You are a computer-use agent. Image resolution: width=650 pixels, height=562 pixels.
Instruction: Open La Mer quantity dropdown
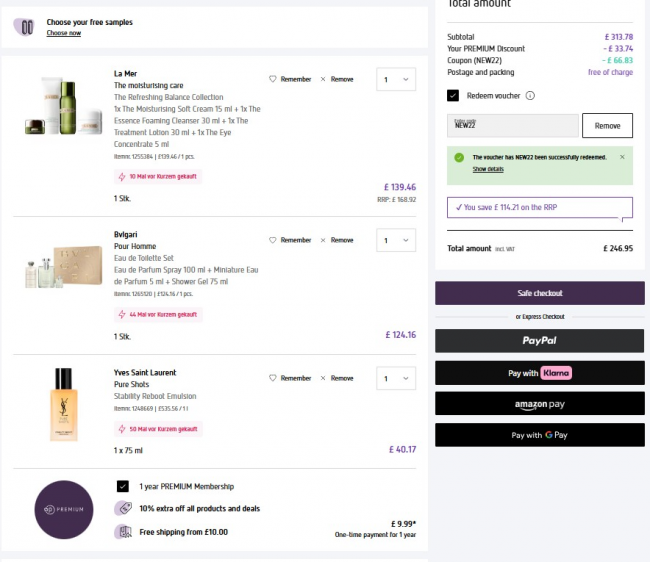point(396,79)
